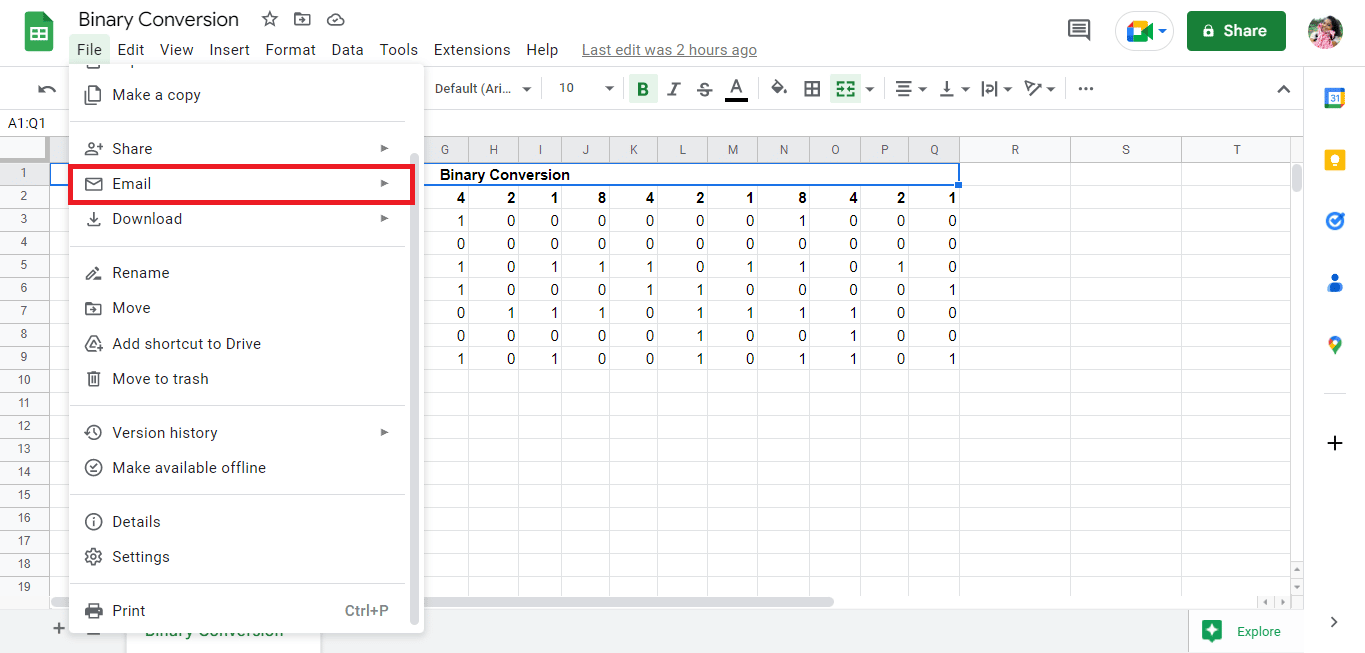Open the View menu

(x=177, y=50)
